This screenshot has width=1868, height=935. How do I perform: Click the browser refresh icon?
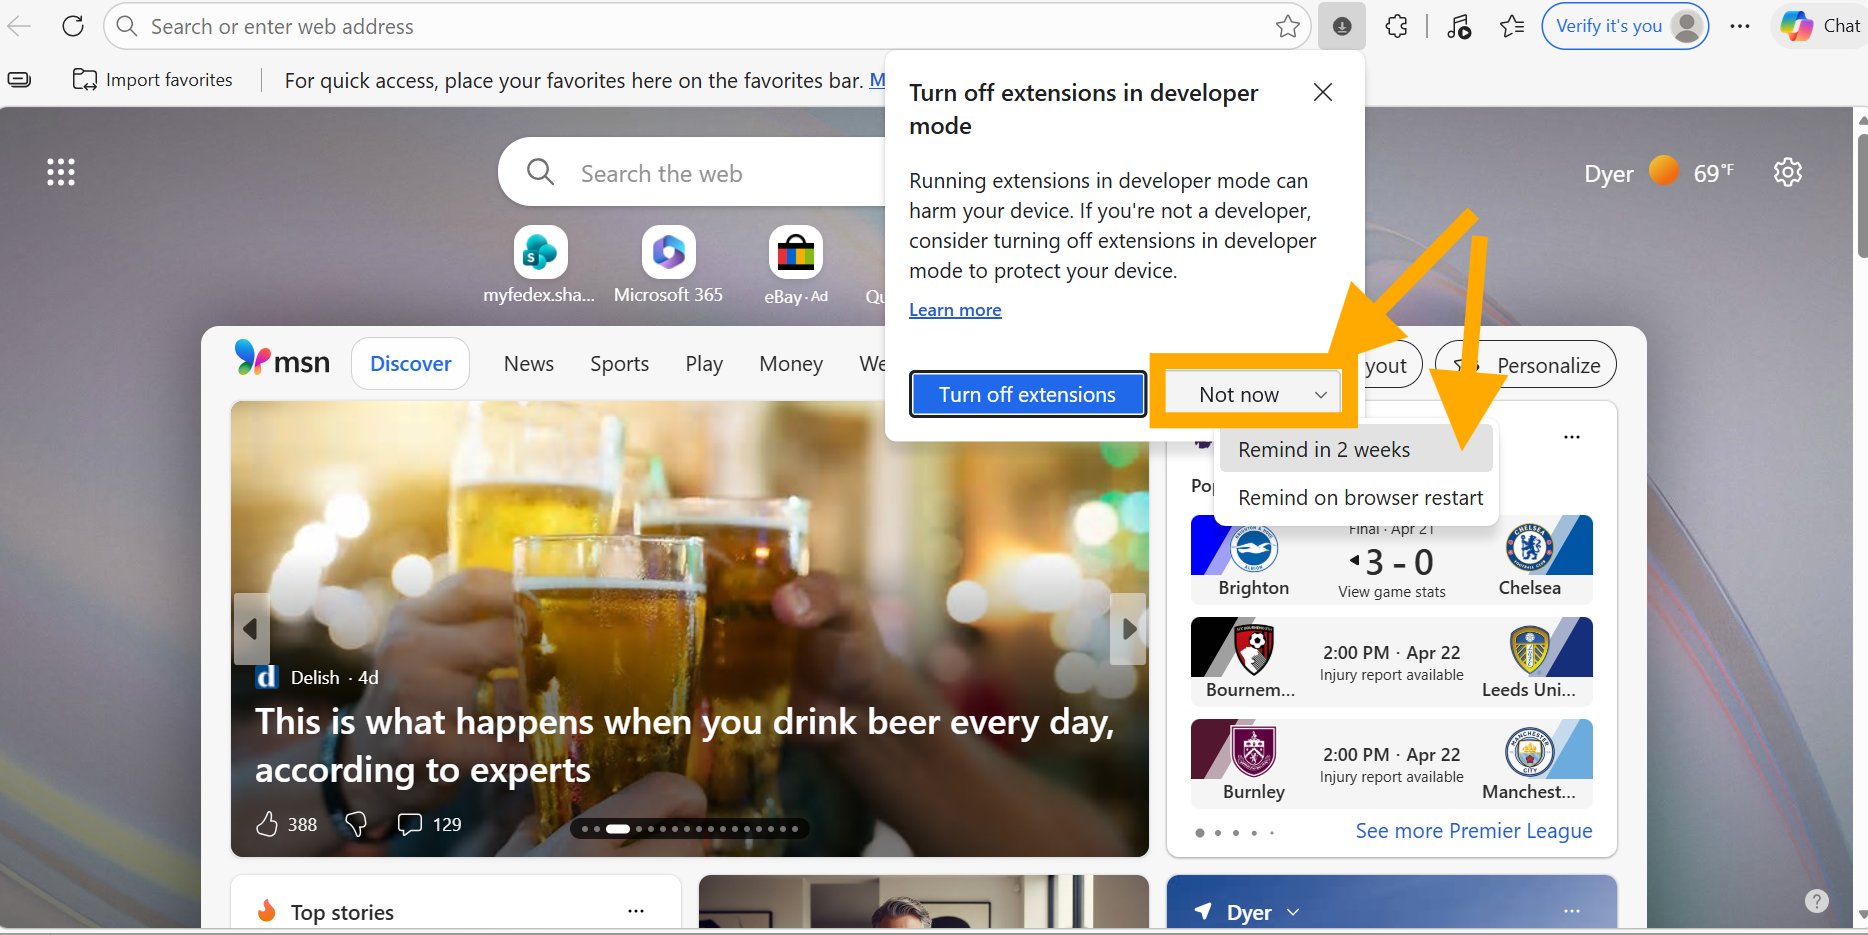click(x=73, y=26)
